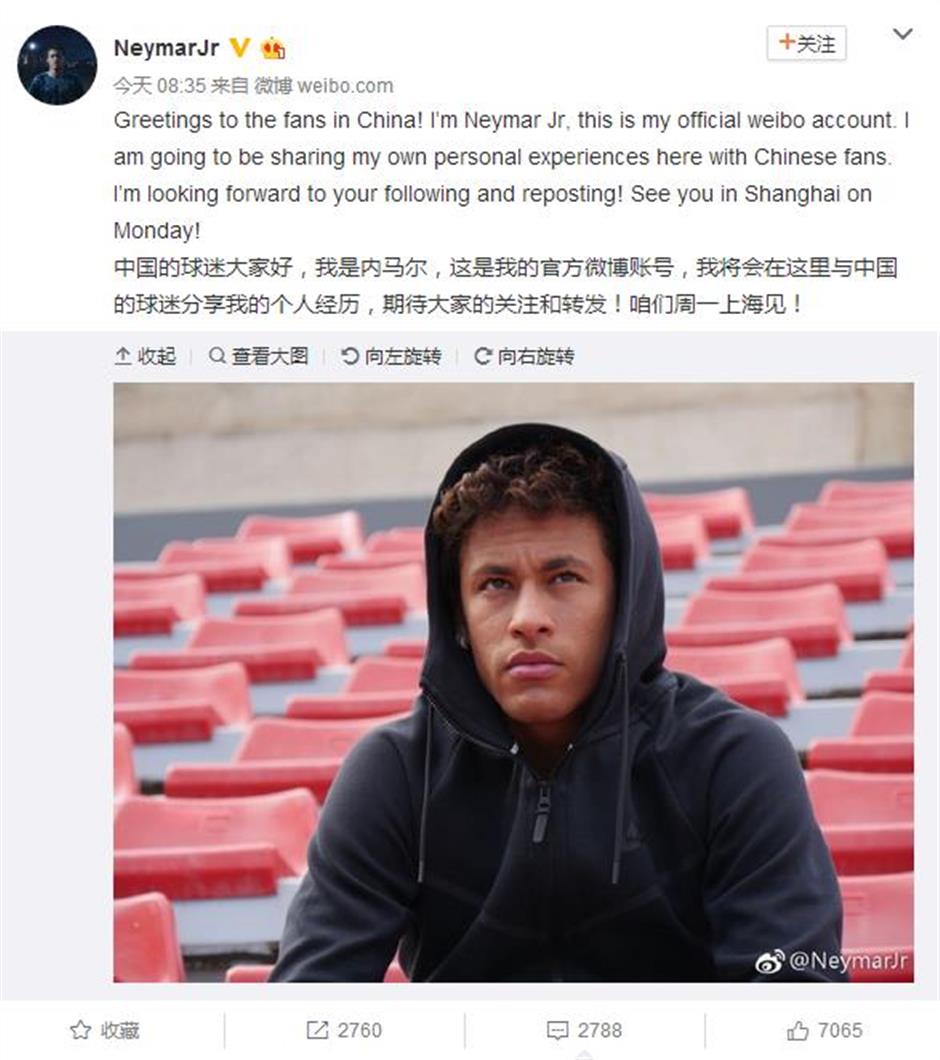View full-size image via 查看大图

coord(258,356)
